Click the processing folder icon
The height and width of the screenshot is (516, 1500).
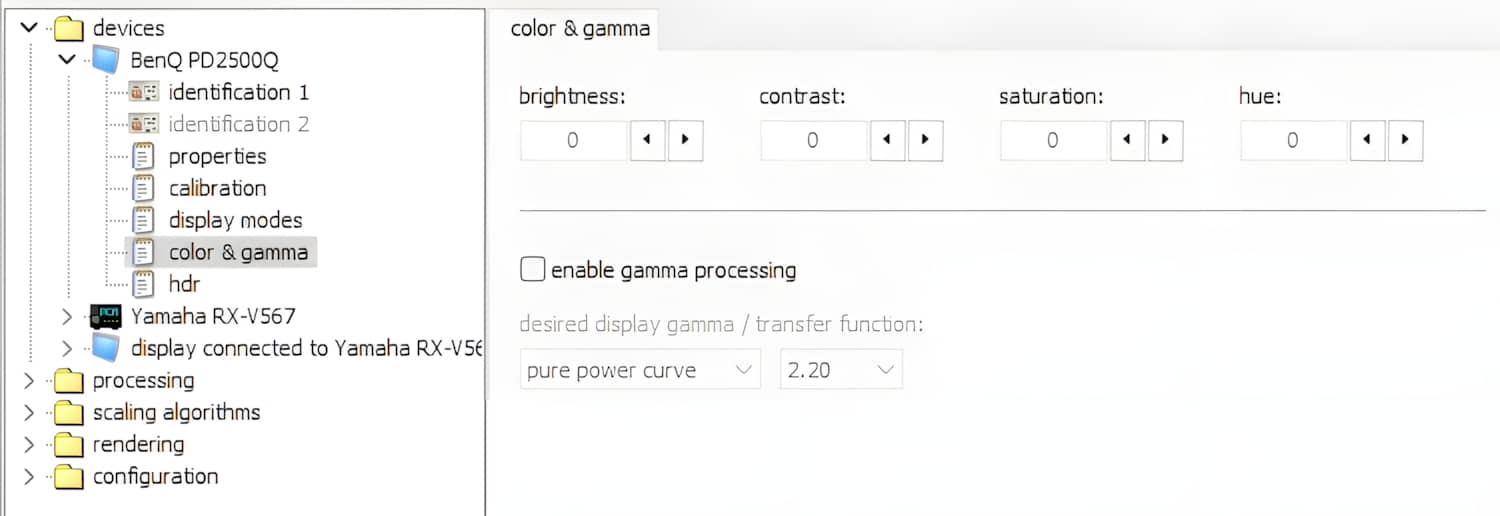[x=68, y=381]
